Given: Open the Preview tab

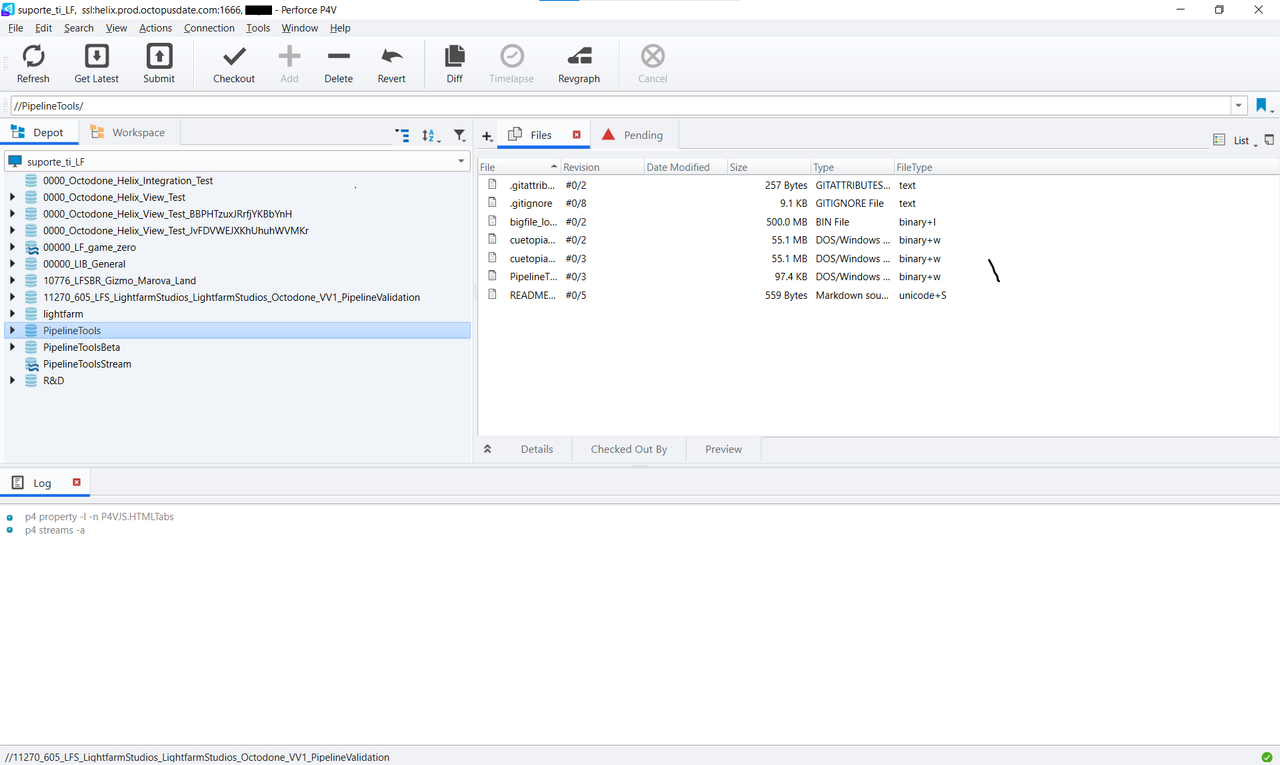Looking at the screenshot, I should (724, 449).
